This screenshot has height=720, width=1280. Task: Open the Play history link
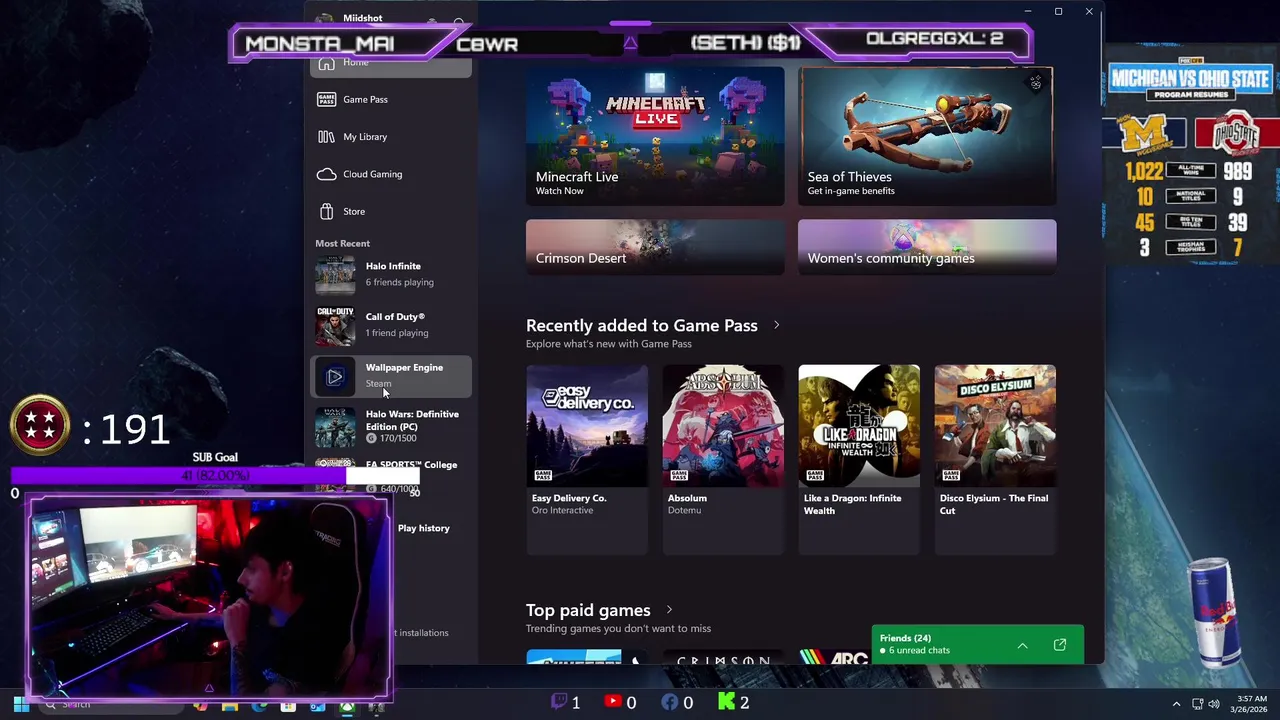point(423,528)
